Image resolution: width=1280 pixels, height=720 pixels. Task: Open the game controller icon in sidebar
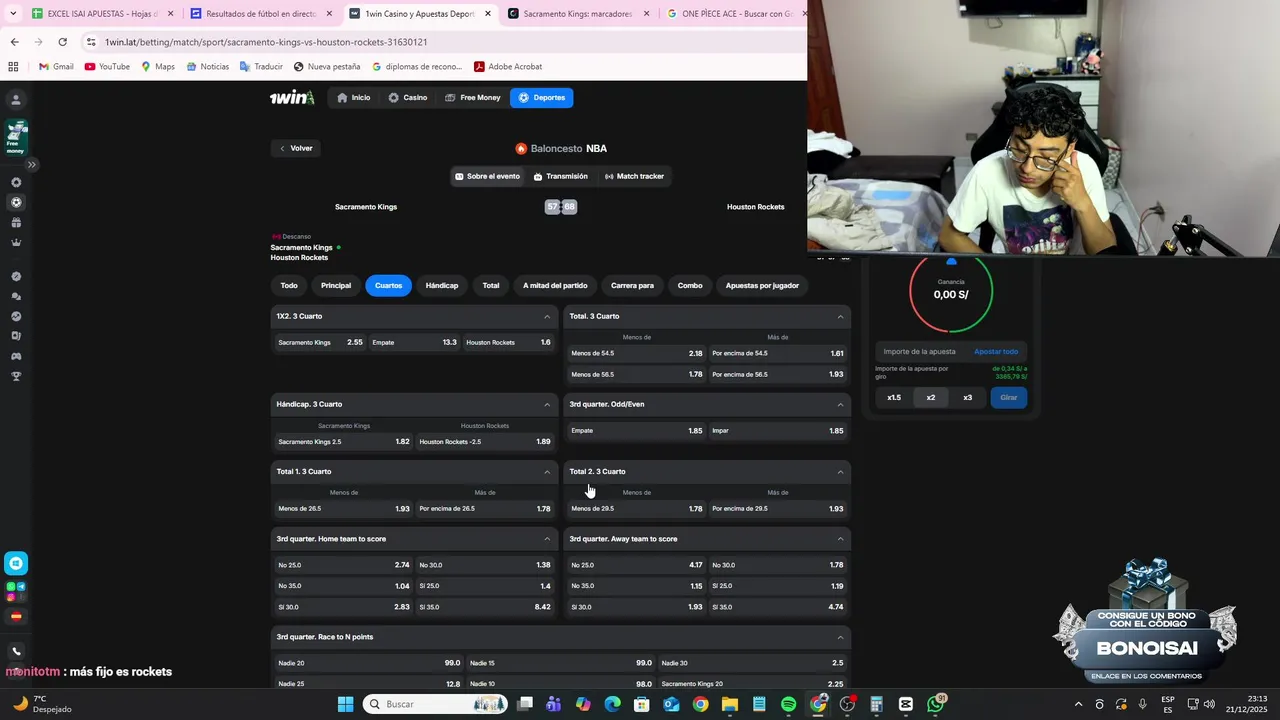point(16,356)
